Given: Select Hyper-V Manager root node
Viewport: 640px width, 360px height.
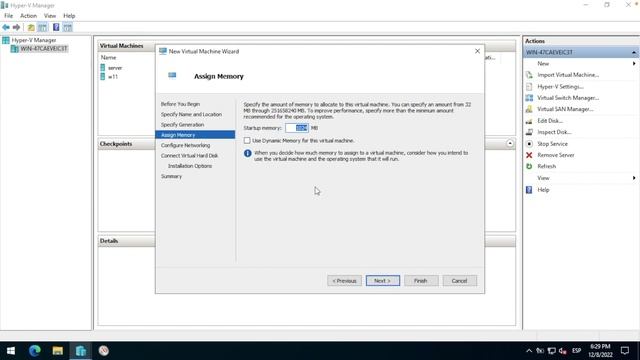Looking at the screenshot, I should tap(34, 40).
